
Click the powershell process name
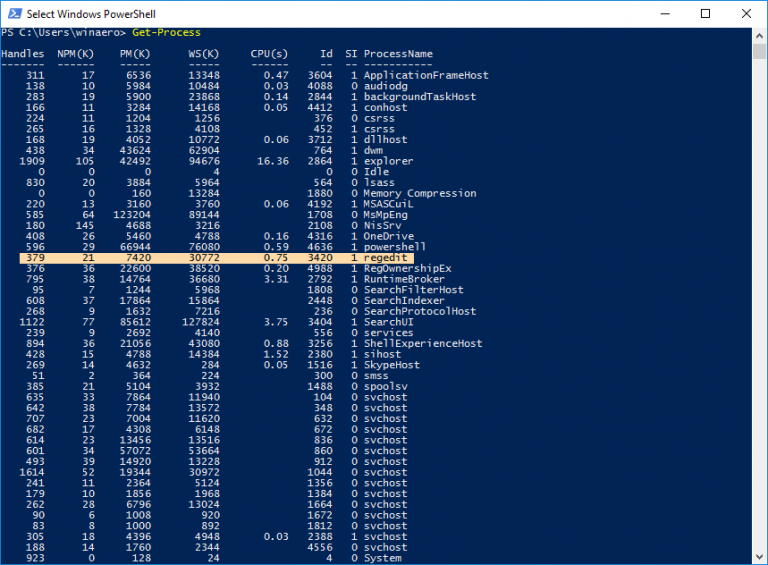point(394,247)
